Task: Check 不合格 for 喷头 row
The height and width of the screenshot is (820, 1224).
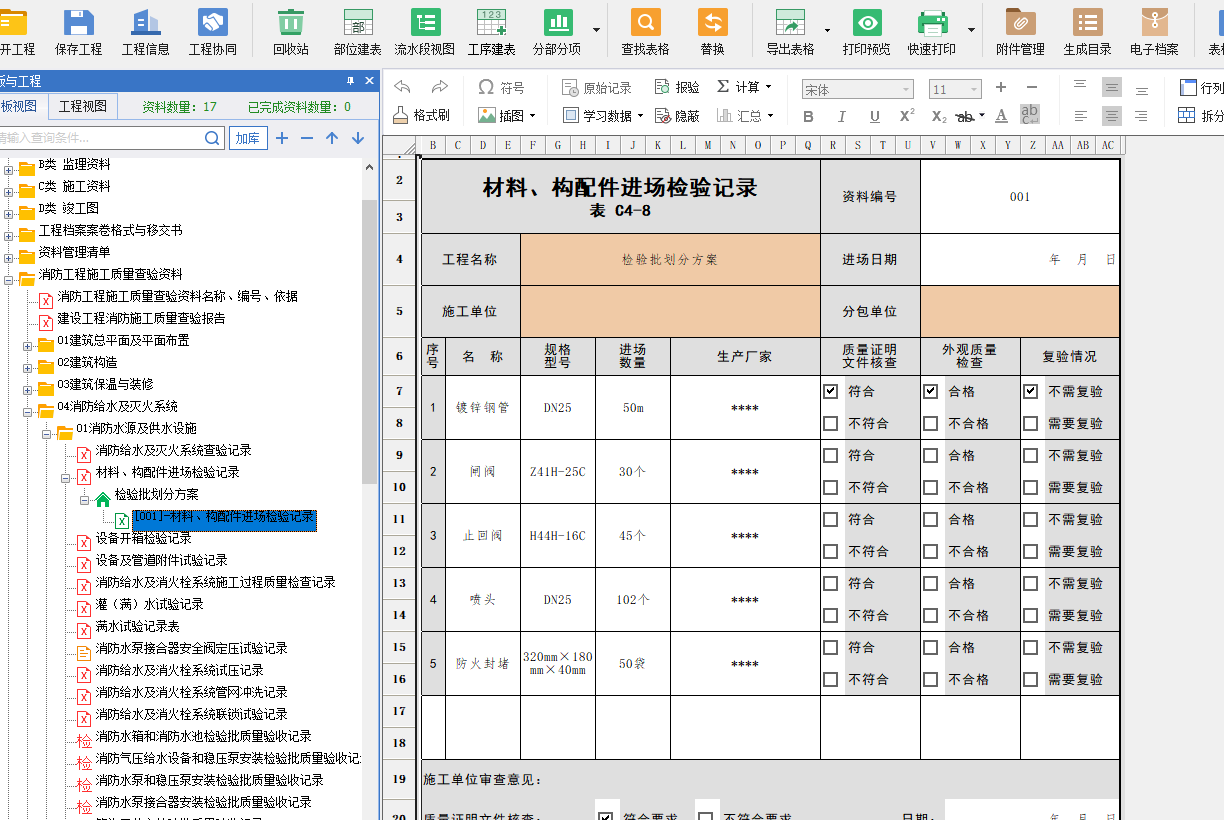Action: [x=930, y=615]
